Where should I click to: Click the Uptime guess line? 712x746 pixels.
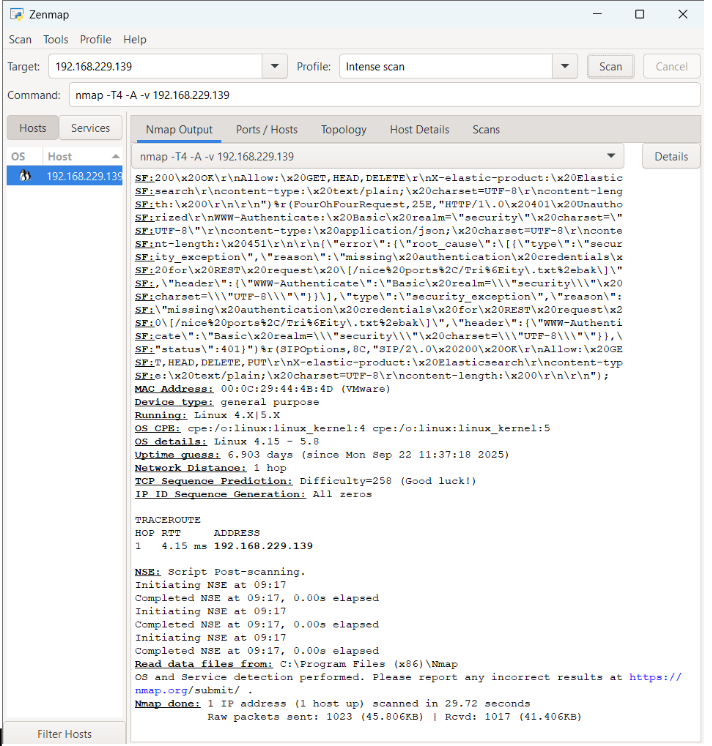322,455
